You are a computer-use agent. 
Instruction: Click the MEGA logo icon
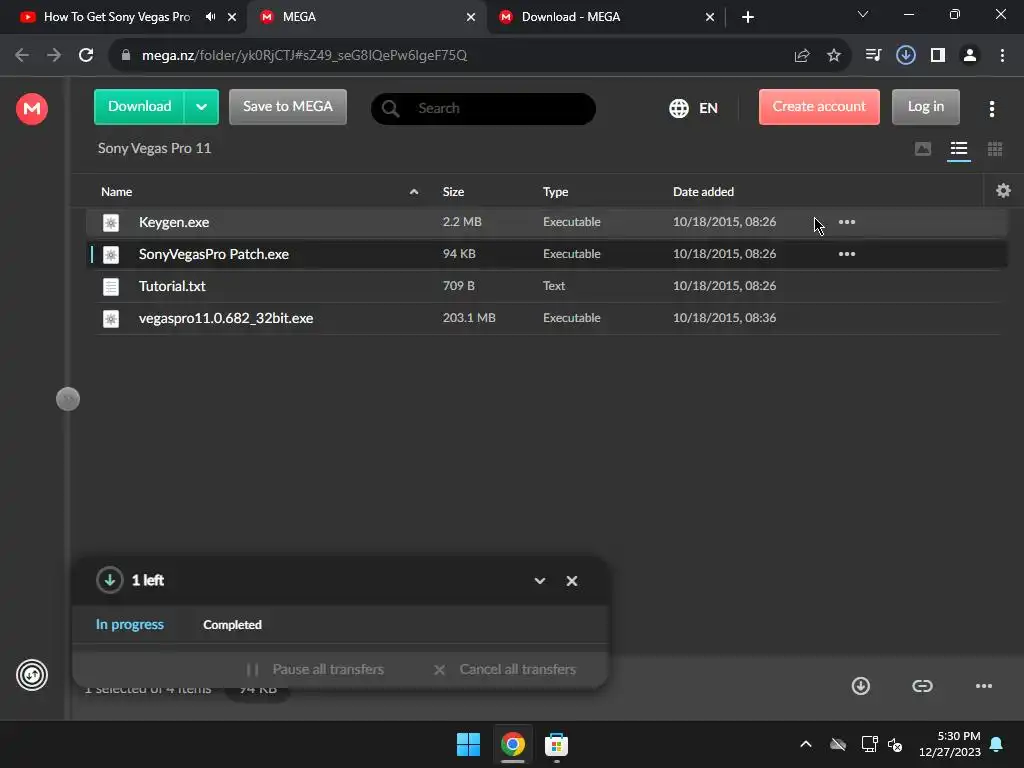(x=31, y=108)
